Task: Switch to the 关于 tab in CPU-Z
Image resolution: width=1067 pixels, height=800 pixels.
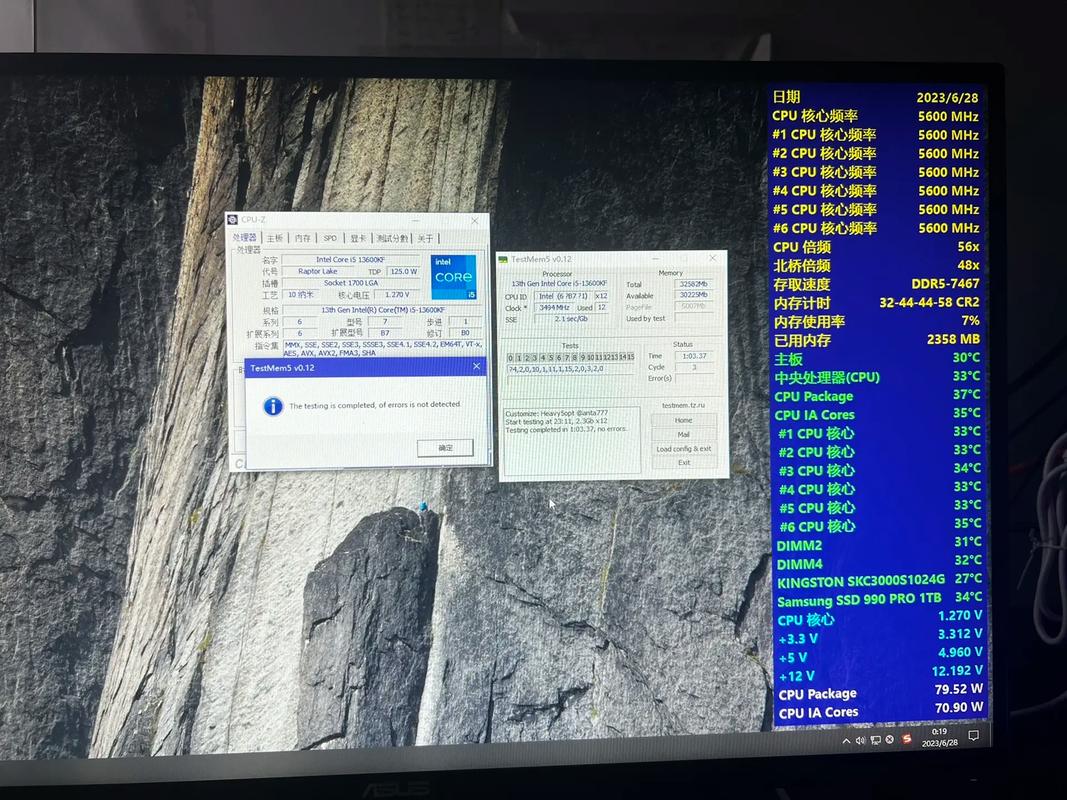Action: click(425, 238)
